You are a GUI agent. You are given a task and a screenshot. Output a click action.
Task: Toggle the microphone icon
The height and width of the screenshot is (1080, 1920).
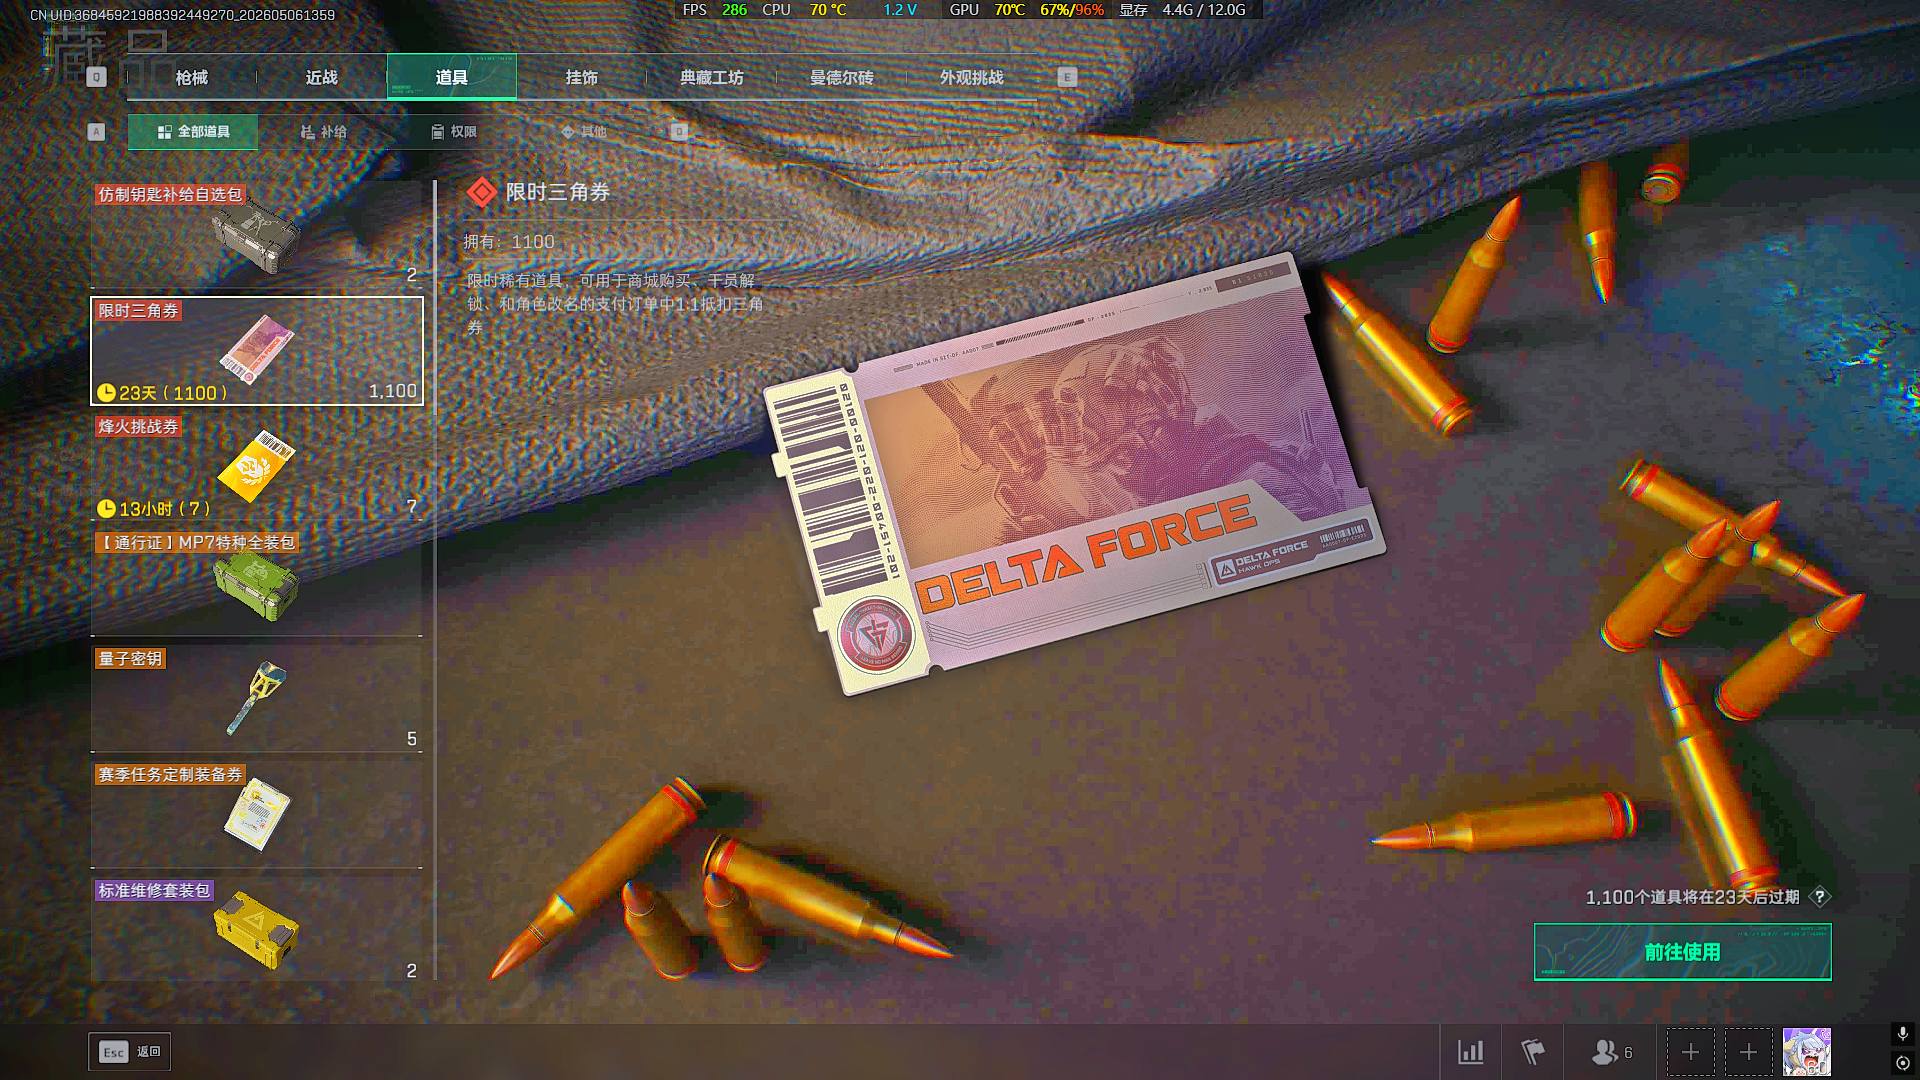coord(1902,1033)
